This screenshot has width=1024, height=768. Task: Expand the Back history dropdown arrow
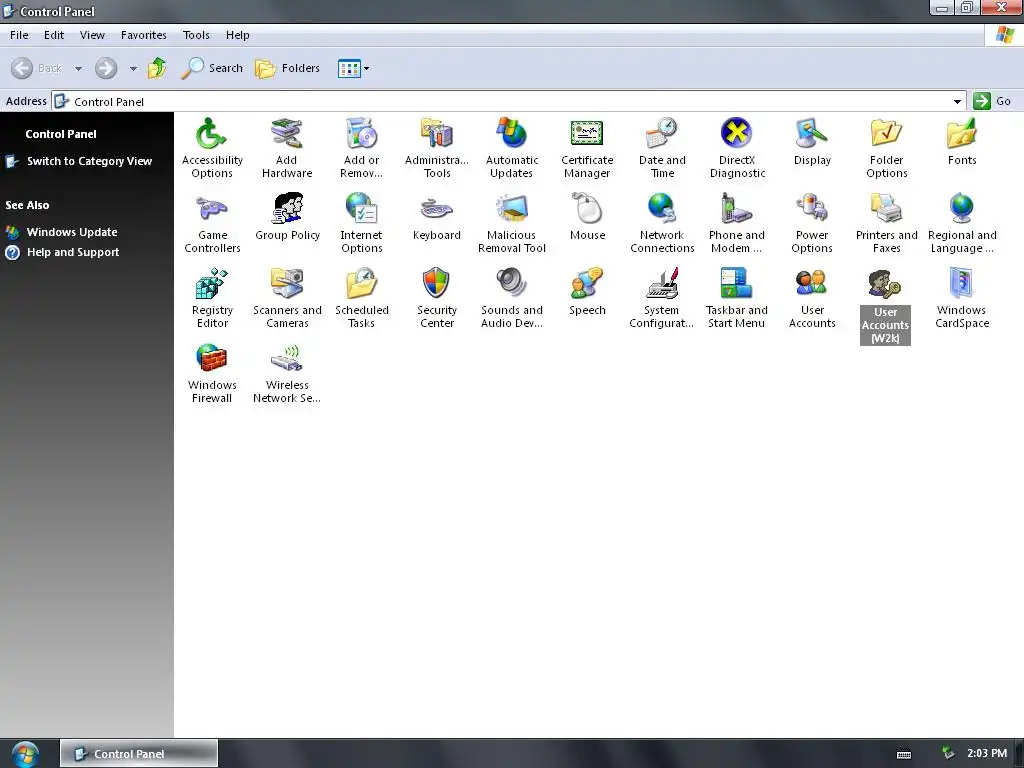(x=78, y=68)
